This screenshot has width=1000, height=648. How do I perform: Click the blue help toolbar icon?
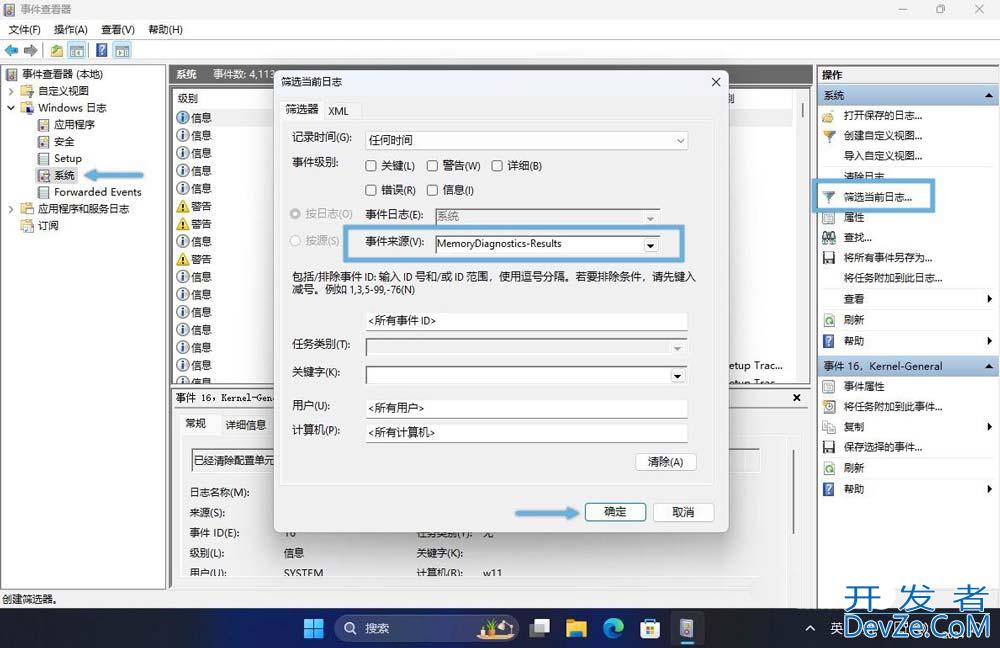[101, 50]
